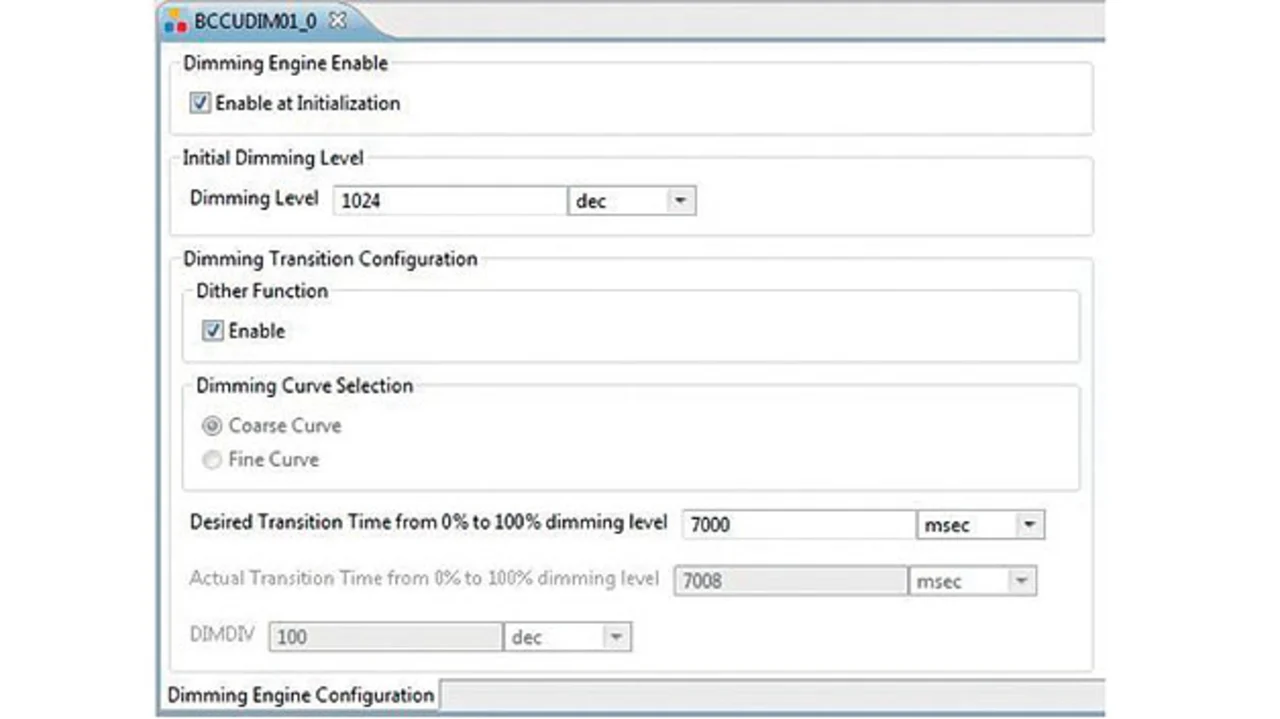Close the BCCUDIM01_0 editor tab
The image size is (1280, 719).
(337, 20)
